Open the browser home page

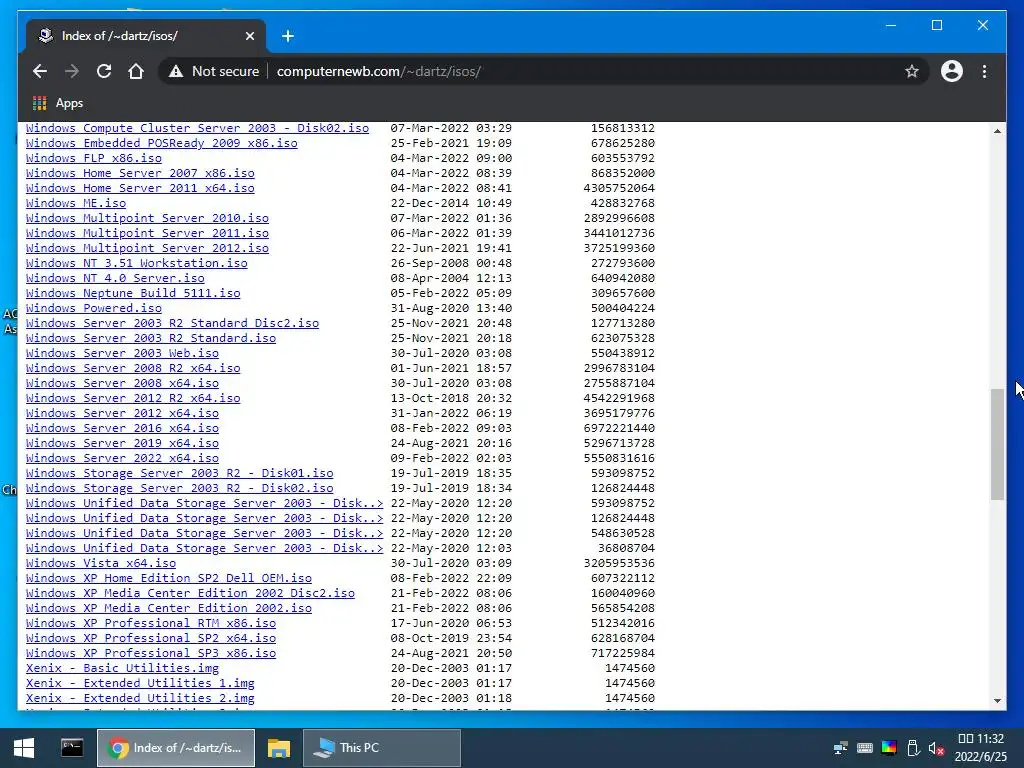(136, 71)
